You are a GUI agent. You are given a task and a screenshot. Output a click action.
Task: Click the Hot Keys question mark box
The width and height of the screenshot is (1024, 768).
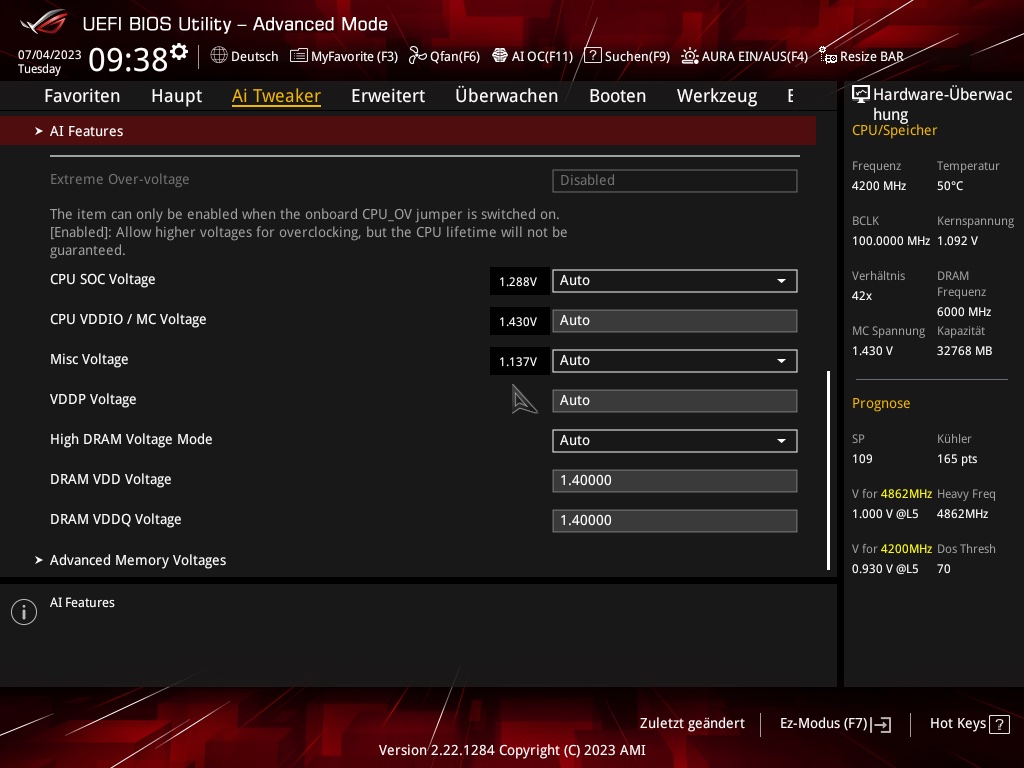(999, 724)
